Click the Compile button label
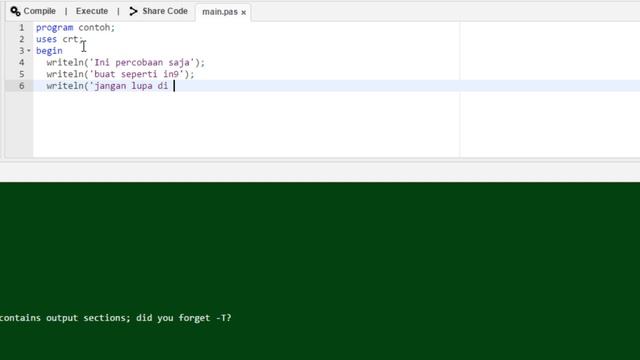640x360 pixels. pyautogui.click(x=40, y=11)
